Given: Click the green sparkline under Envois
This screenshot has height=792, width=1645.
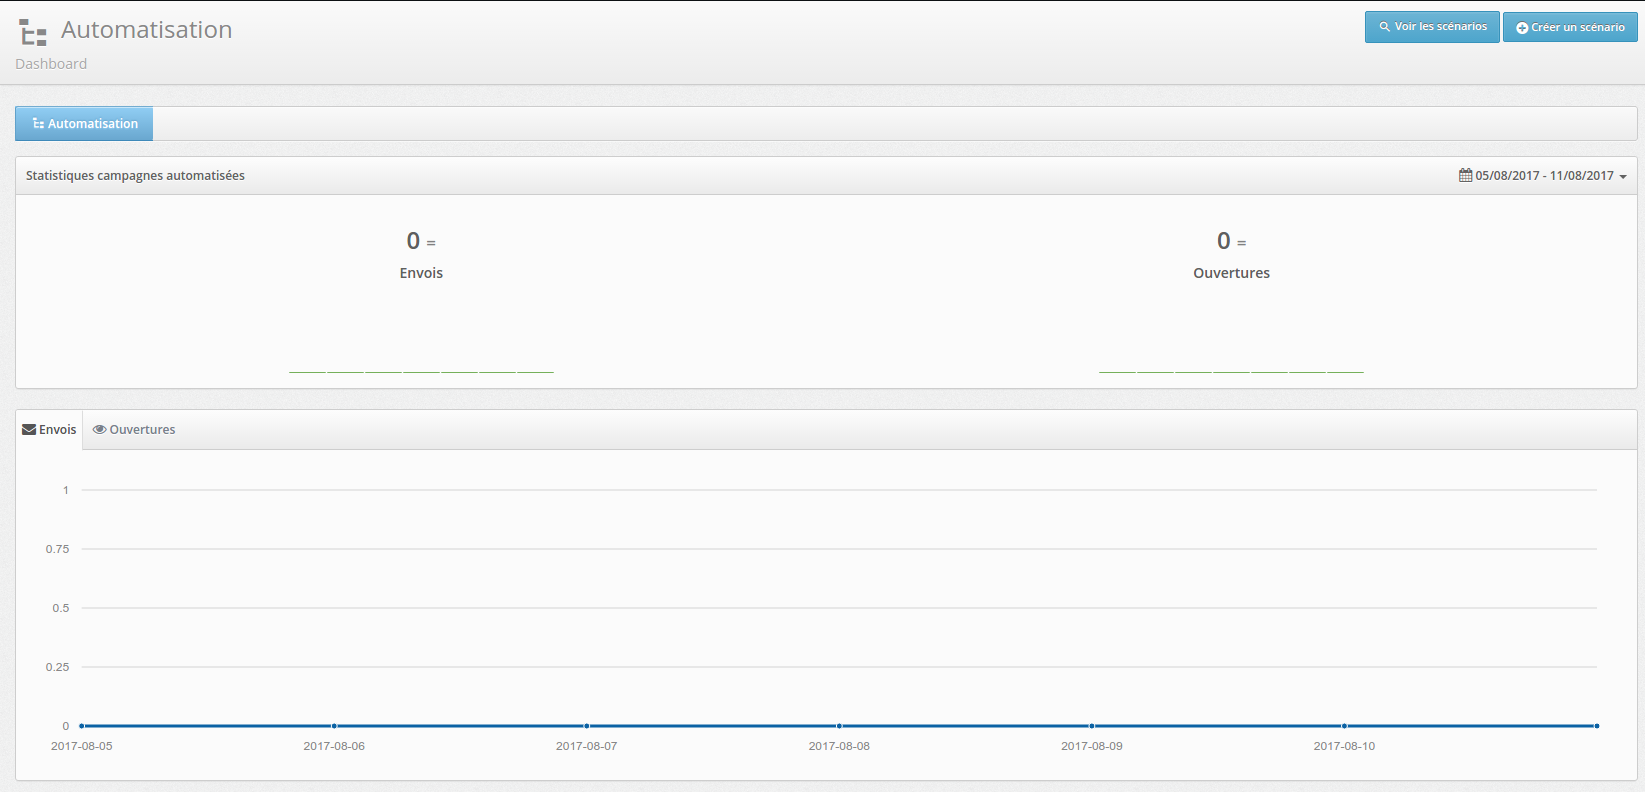Looking at the screenshot, I should click(x=421, y=371).
